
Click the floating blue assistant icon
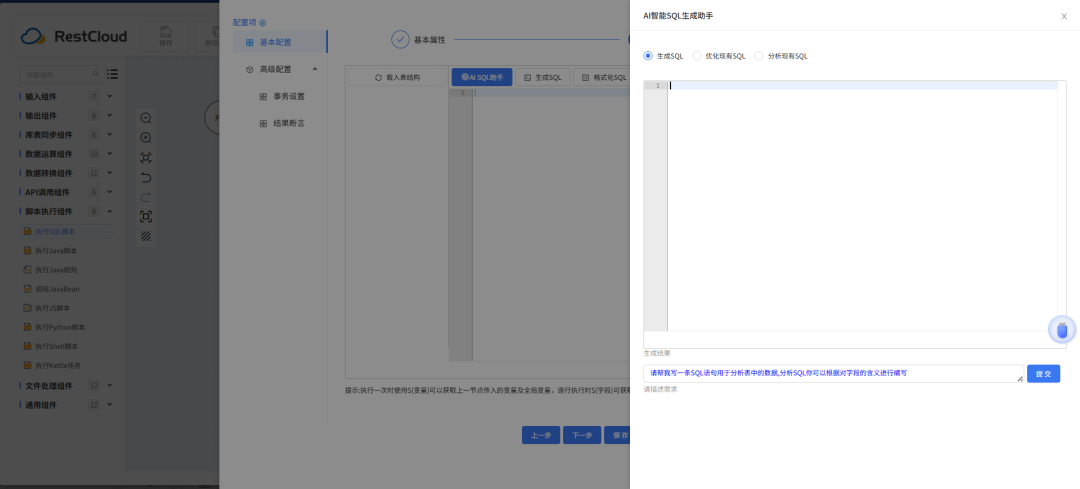pos(1062,330)
